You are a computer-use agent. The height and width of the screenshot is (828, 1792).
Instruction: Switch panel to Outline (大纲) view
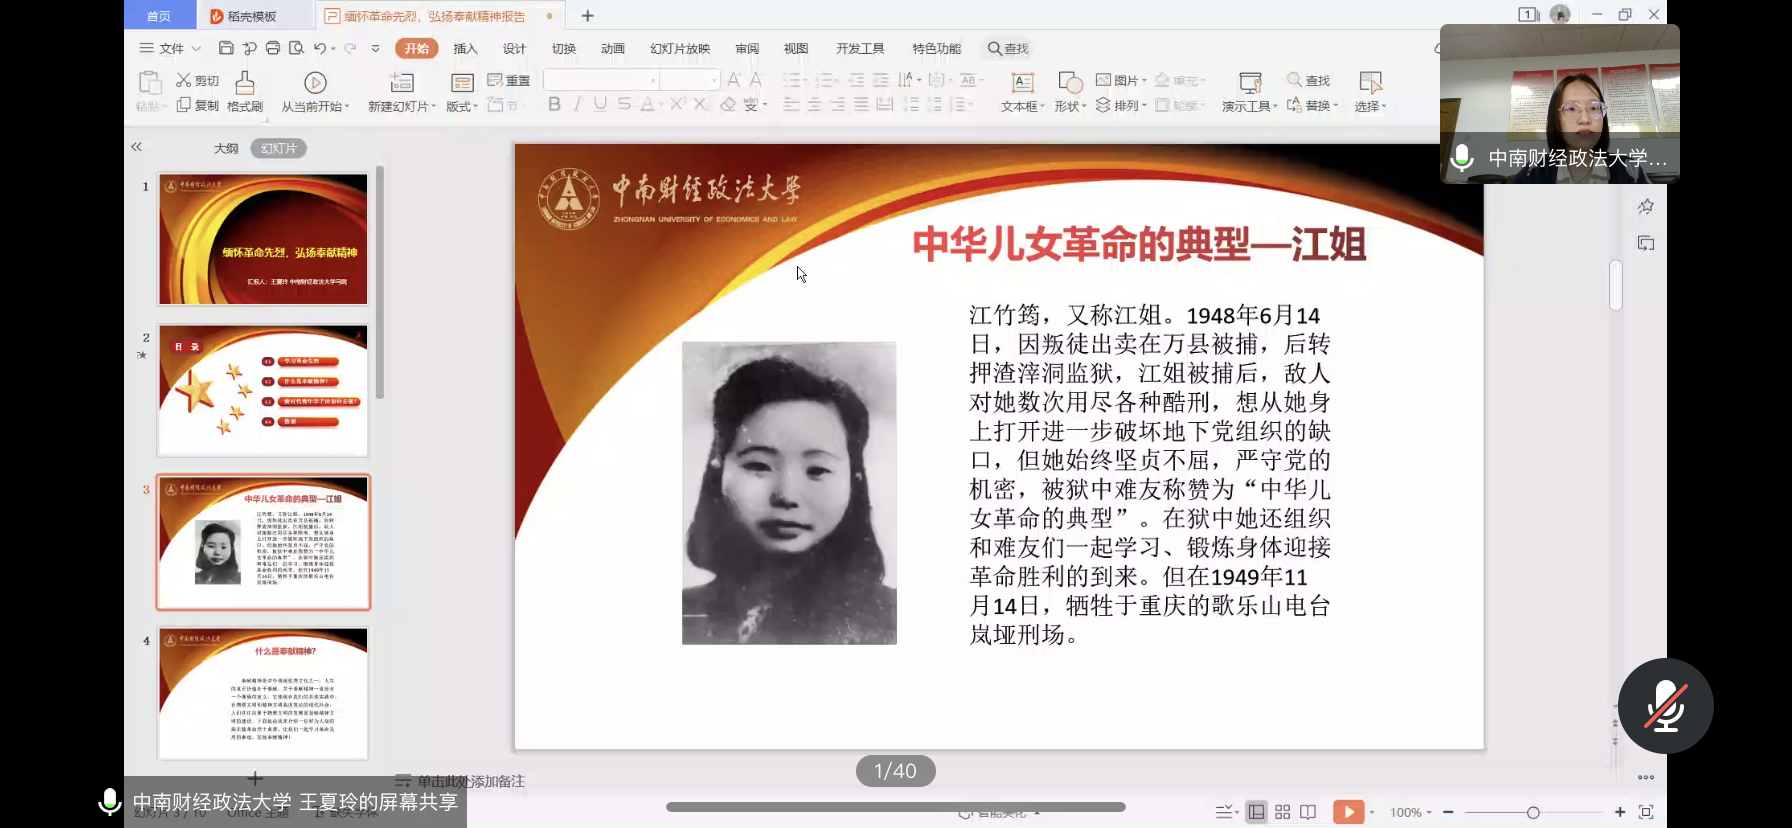(226, 148)
